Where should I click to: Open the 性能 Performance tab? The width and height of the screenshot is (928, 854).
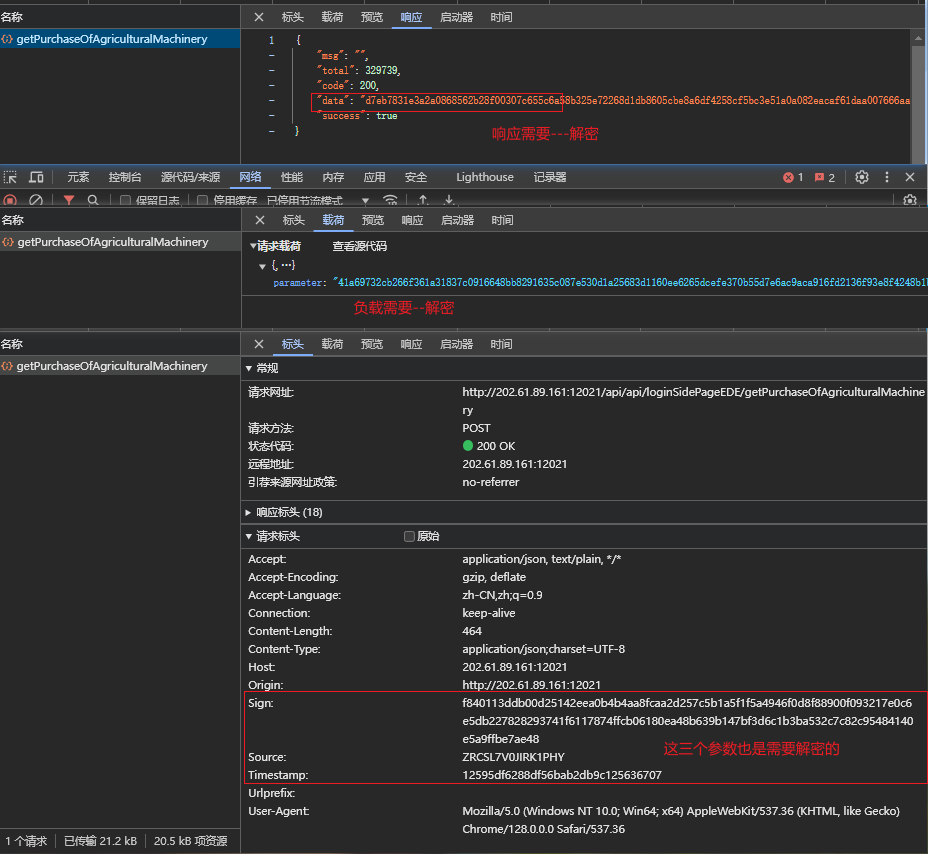pyautogui.click(x=292, y=177)
